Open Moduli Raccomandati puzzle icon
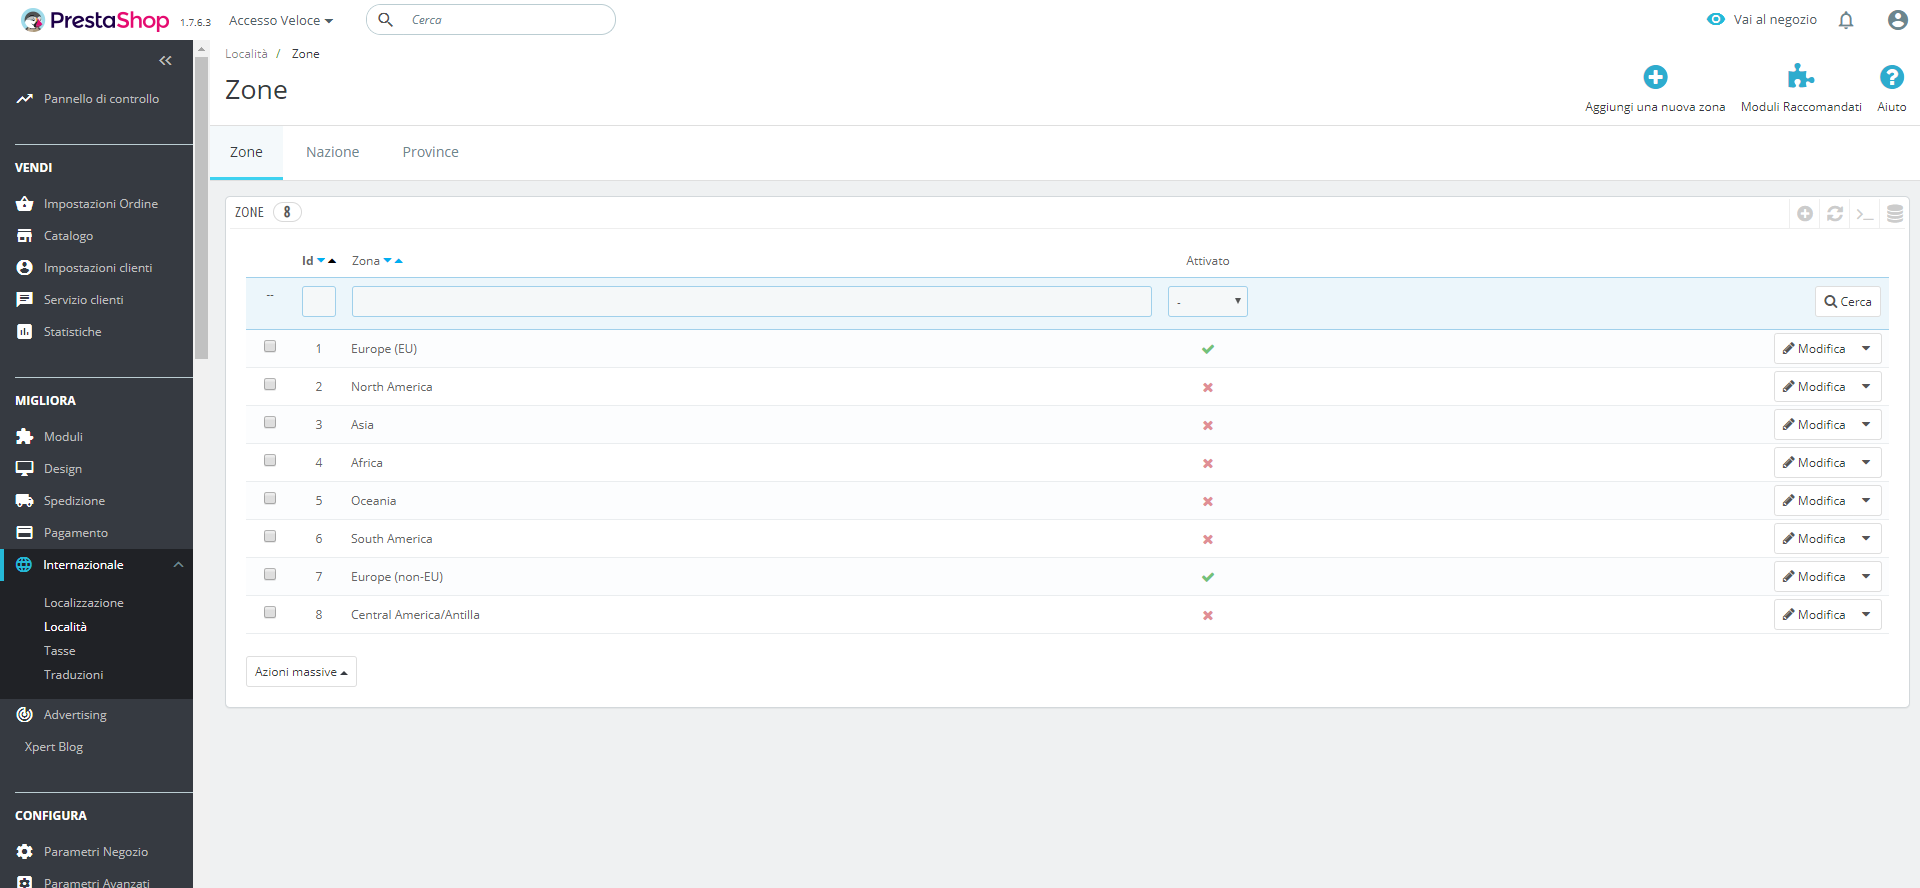 click(x=1801, y=77)
